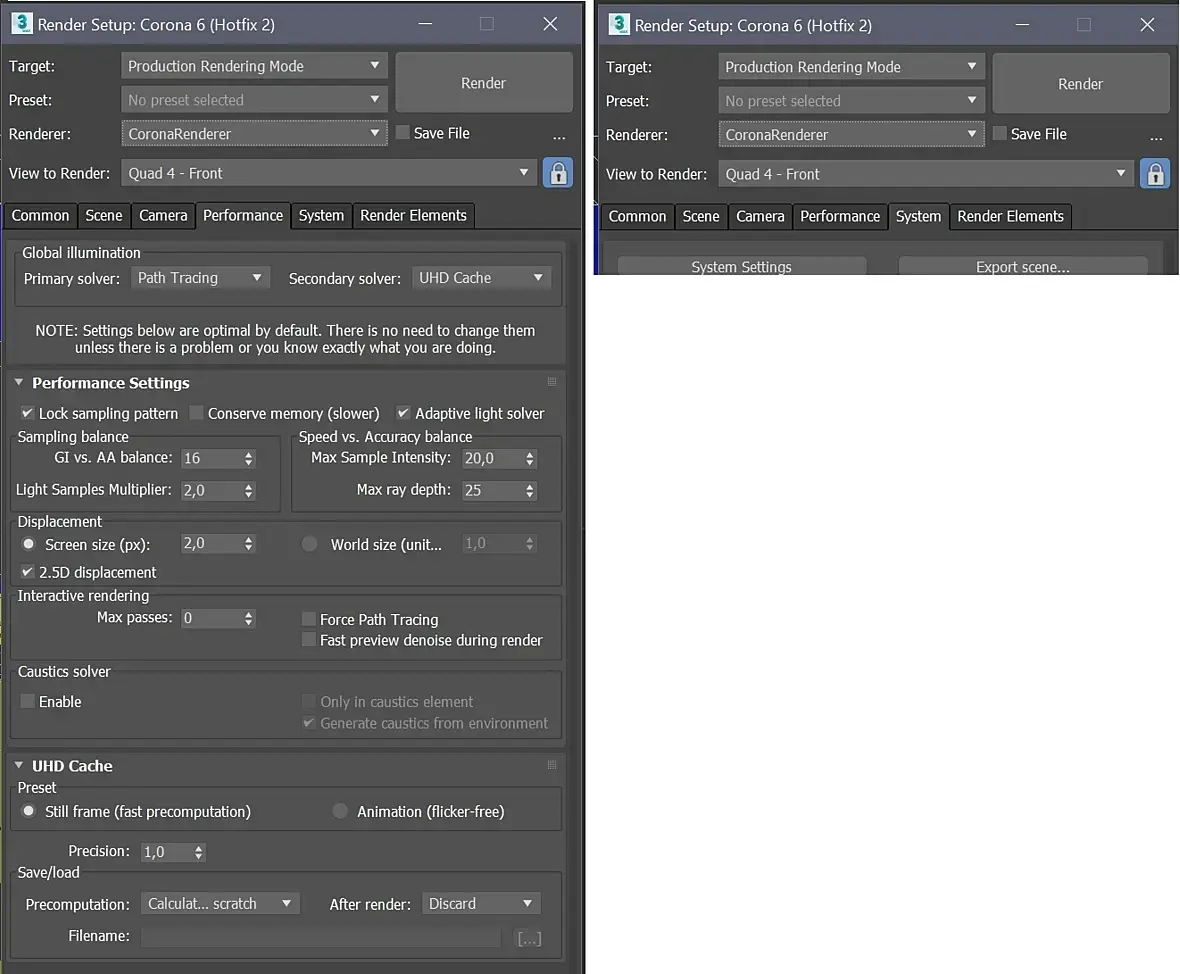Open Render Elements tab in left window

click(x=413, y=216)
